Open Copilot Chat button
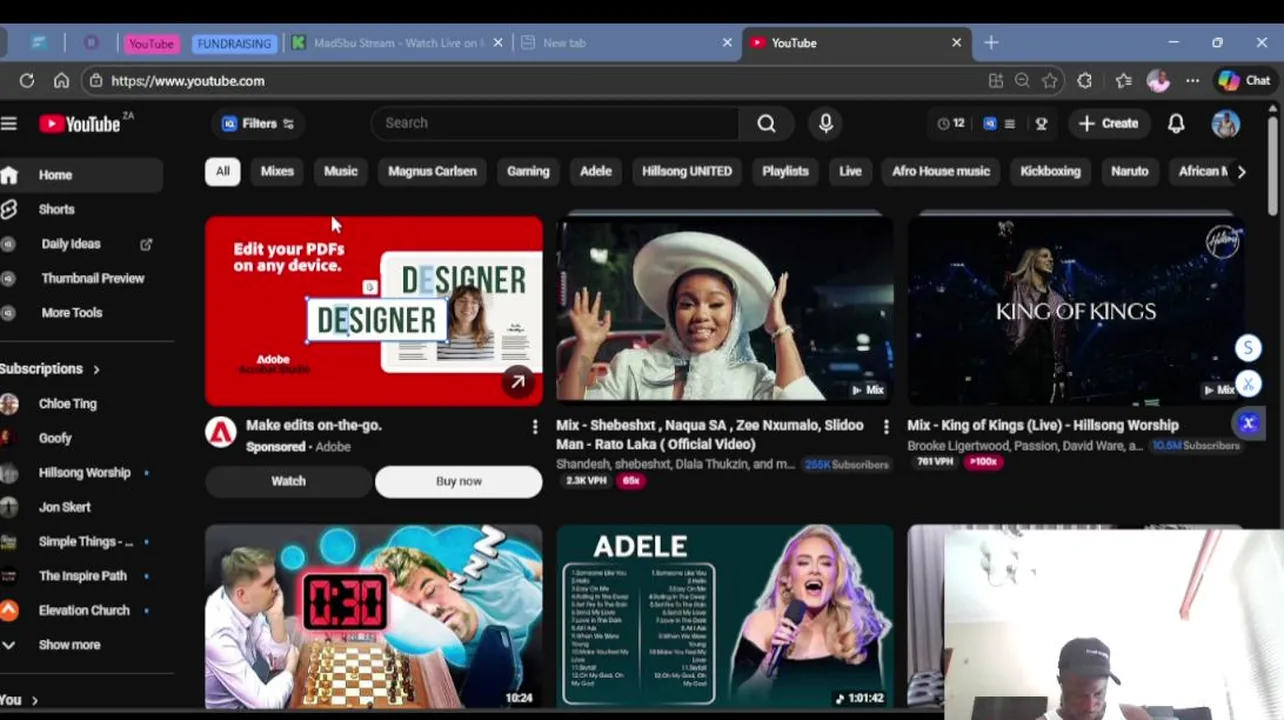This screenshot has width=1284, height=720. 1245,81
